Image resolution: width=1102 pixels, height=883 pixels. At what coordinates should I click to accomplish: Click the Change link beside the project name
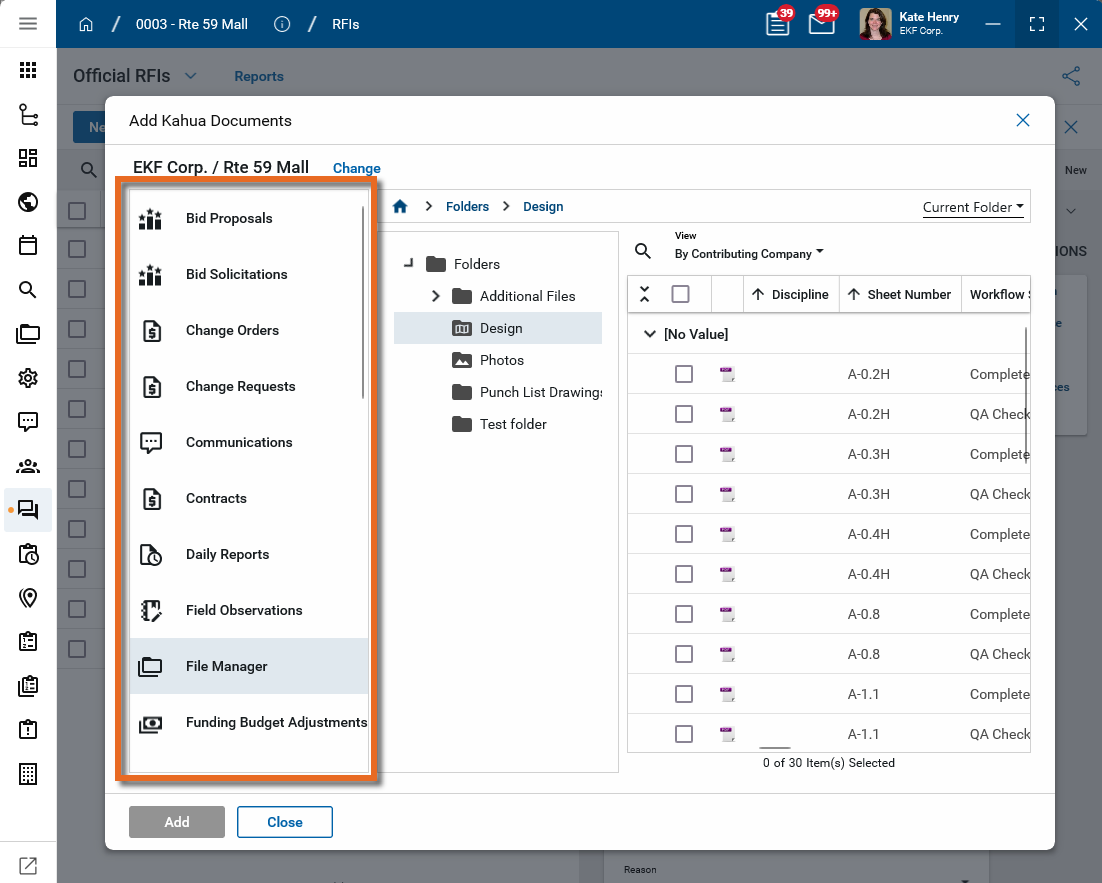pos(356,168)
